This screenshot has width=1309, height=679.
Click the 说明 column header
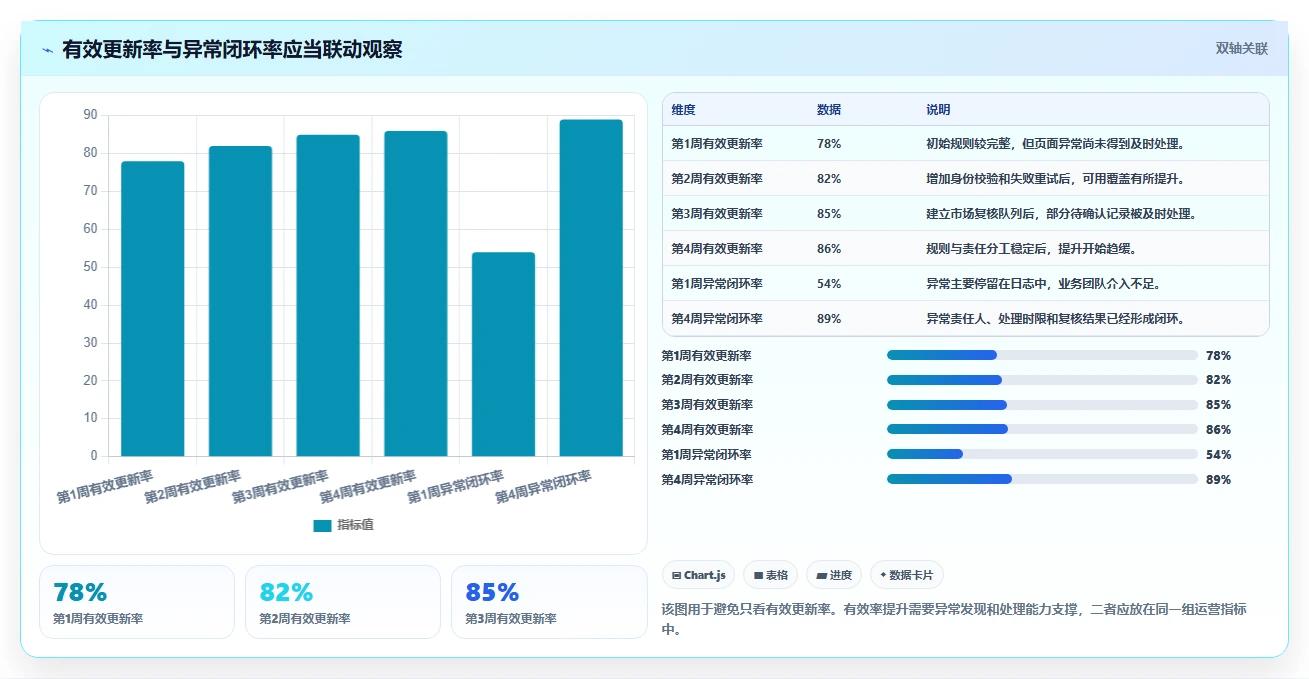coord(938,110)
